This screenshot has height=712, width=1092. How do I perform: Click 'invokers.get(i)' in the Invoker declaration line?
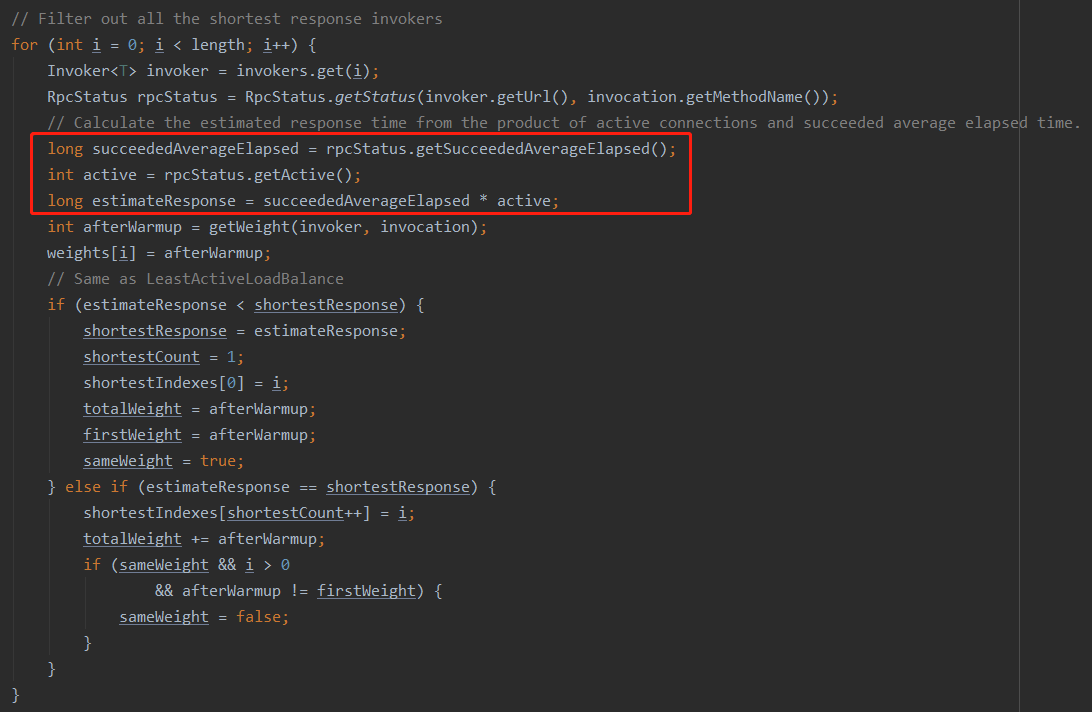306,71
